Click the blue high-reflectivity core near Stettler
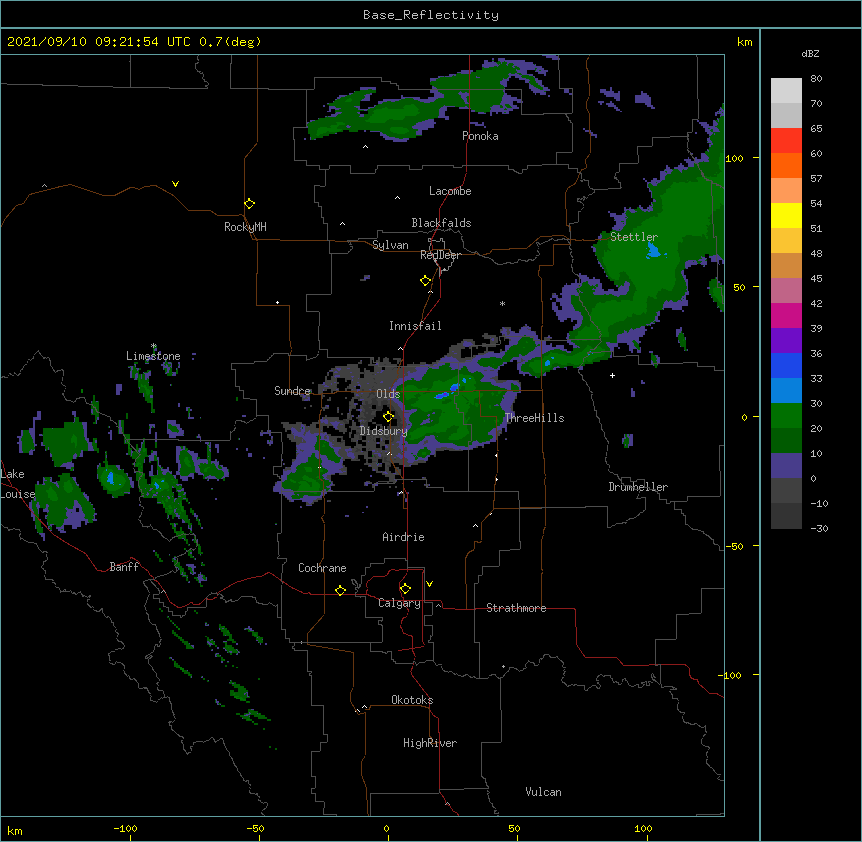Image resolution: width=862 pixels, height=842 pixels. [x=653, y=251]
